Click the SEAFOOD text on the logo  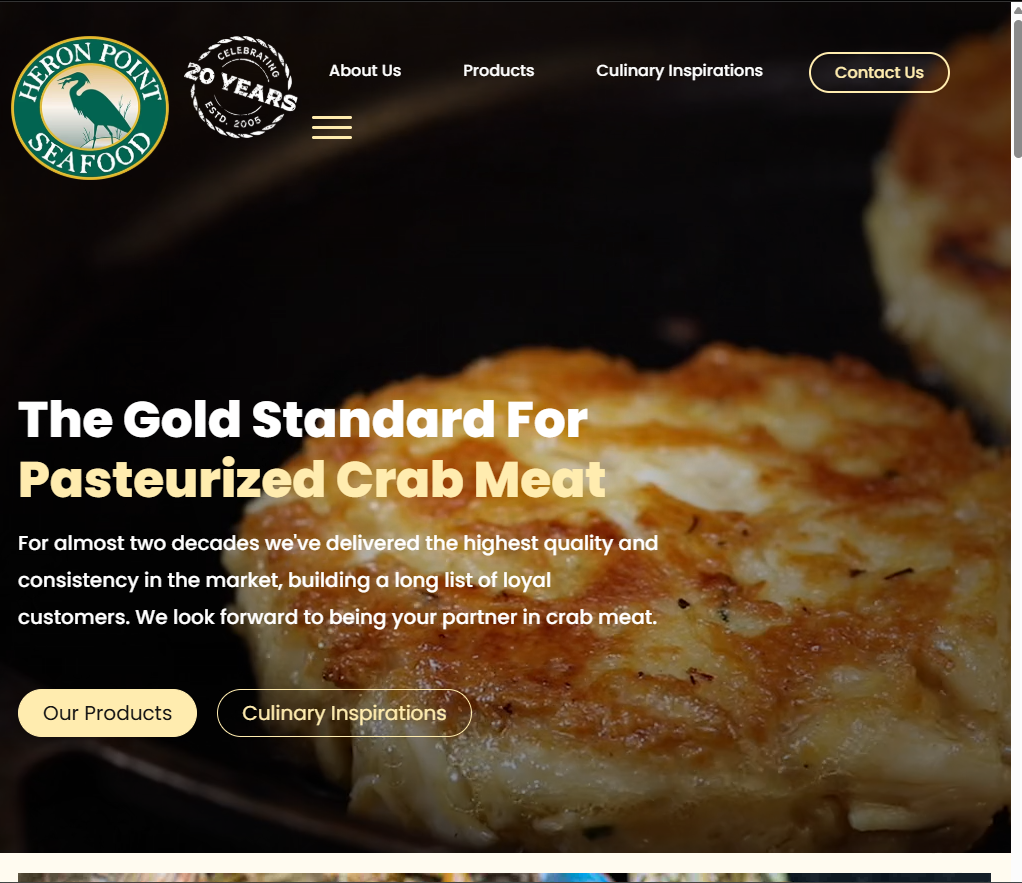coord(91,154)
